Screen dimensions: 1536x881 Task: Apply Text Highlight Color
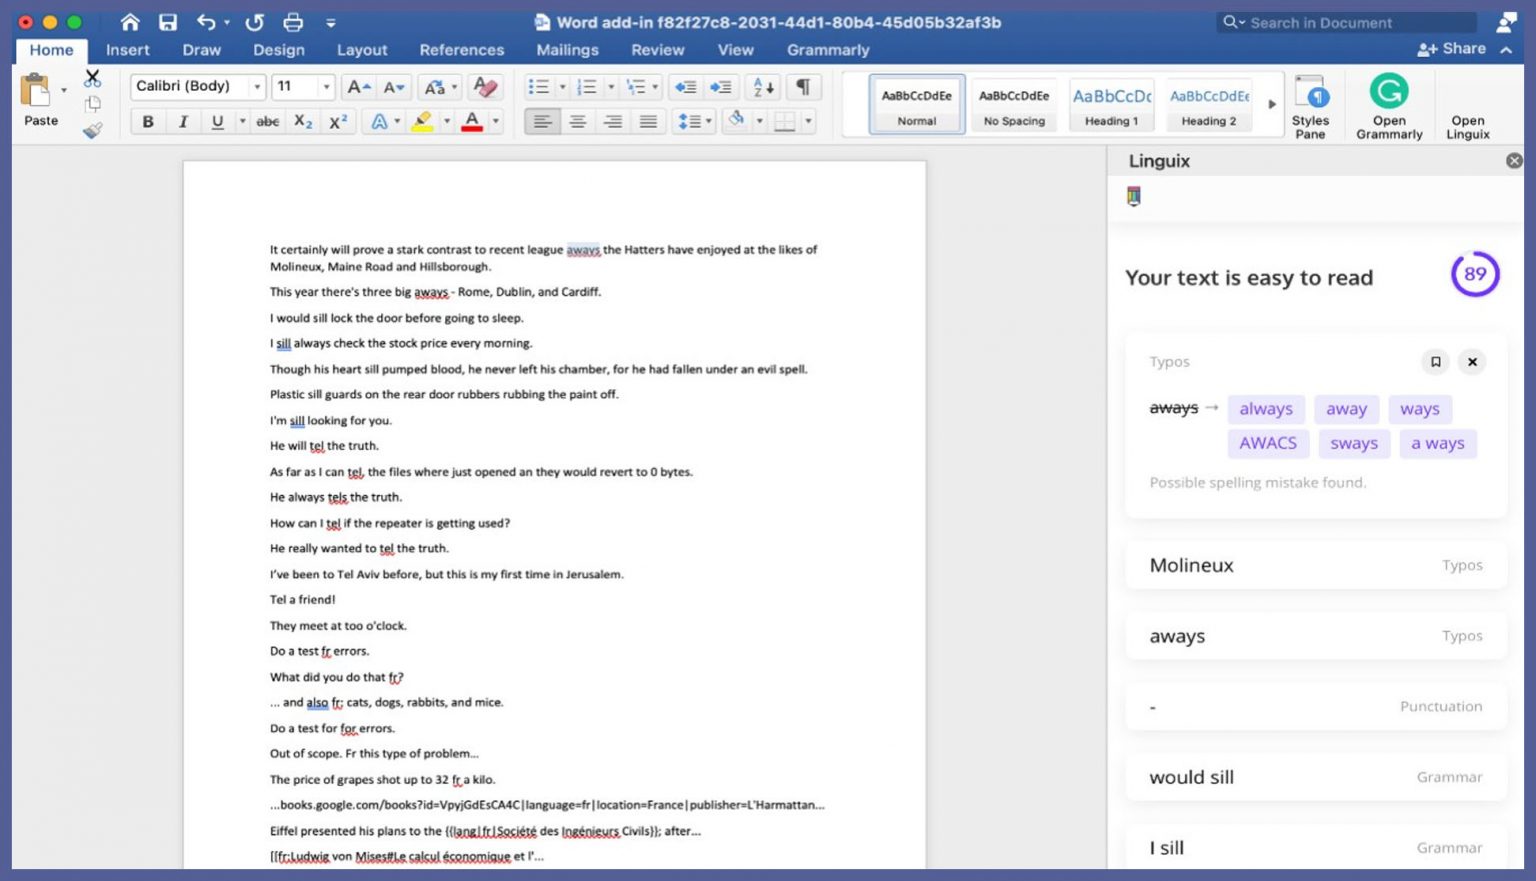[421, 122]
